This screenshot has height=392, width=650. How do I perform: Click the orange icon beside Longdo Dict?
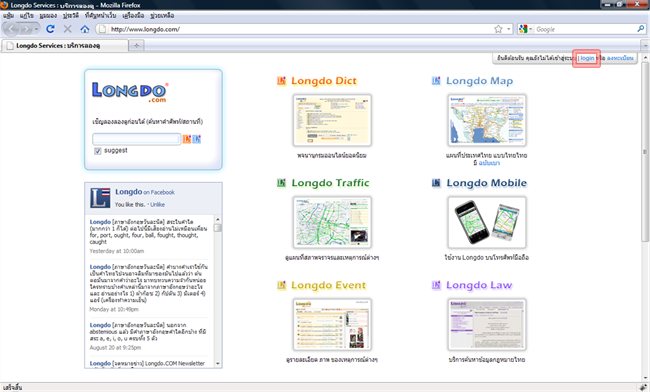[x=281, y=81]
